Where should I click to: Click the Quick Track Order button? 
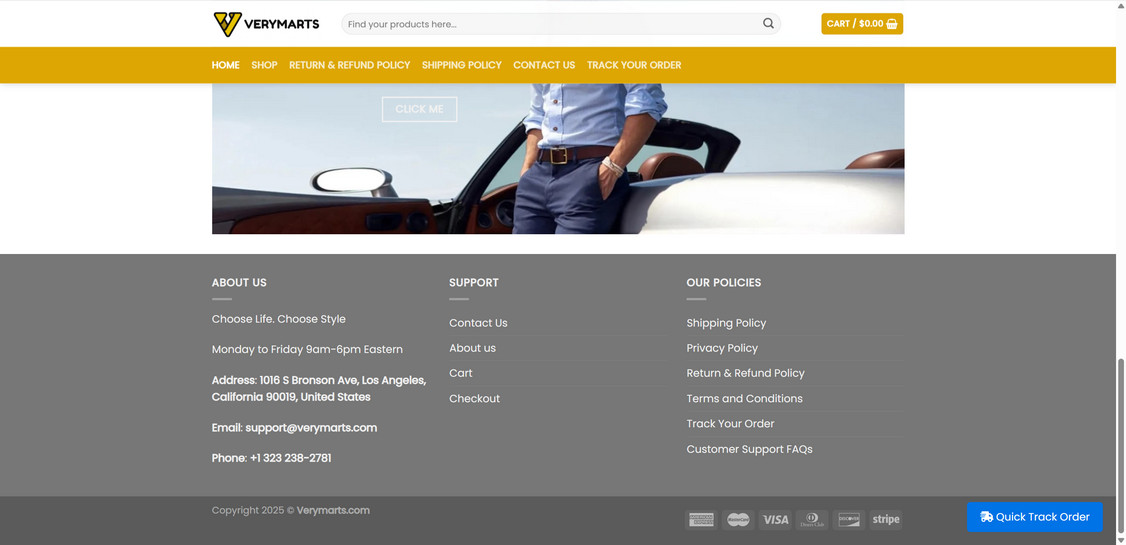(x=1035, y=517)
